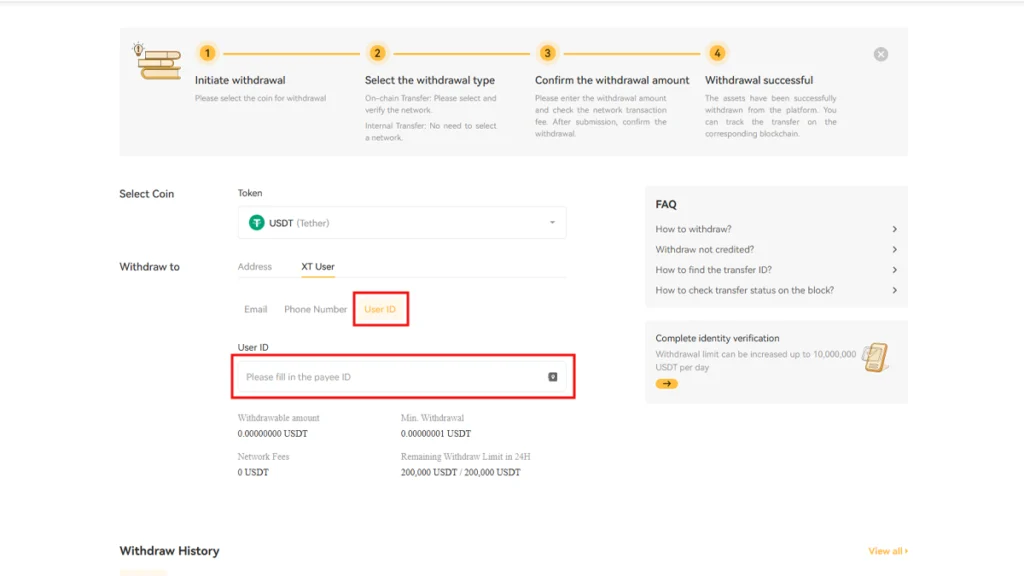Viewport: 1024px width, 576px height.
Task: Click the token dropdown arrow
Action: (x=552, y=223)
